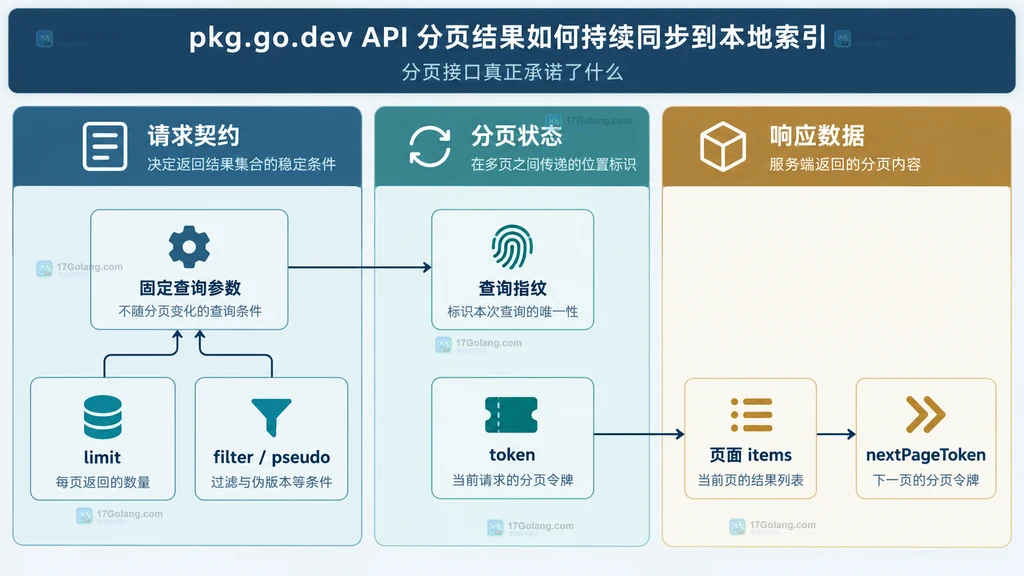Click the nextPageToken label

coord(926,455)
